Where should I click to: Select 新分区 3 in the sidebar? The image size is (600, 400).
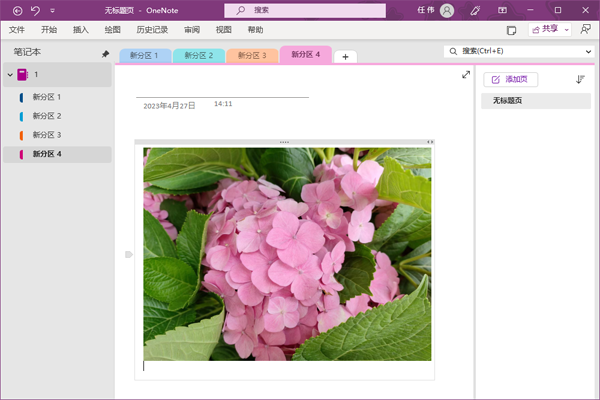(x=46, y=135)
